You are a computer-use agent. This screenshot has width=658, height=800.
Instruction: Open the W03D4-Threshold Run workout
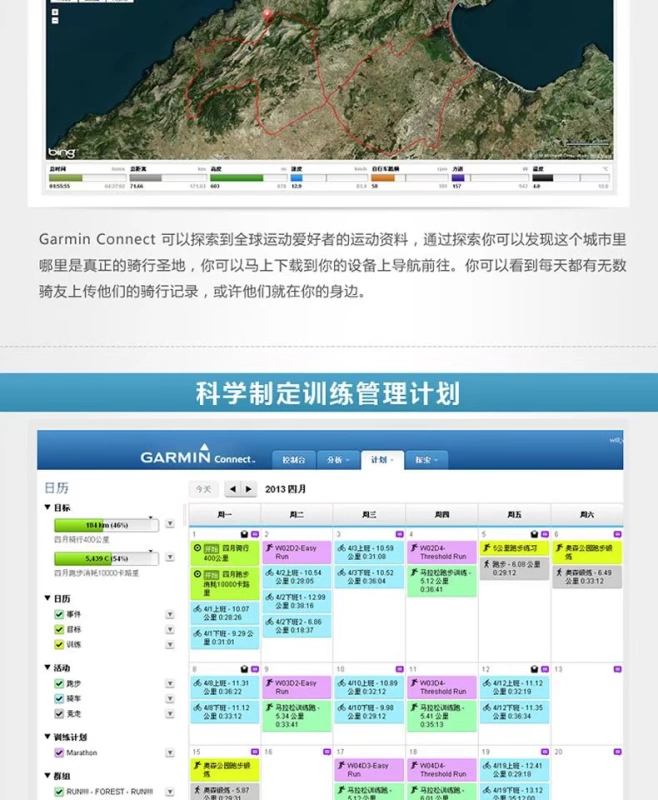pos(442,687)
